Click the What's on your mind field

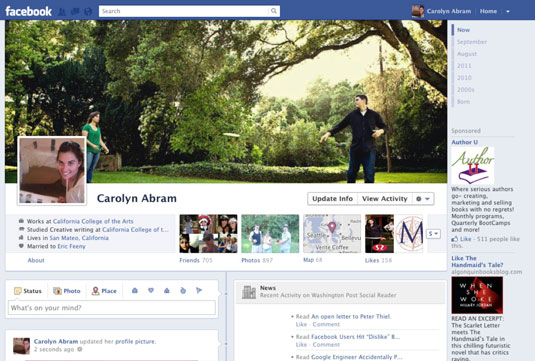(x=112, y=307)
